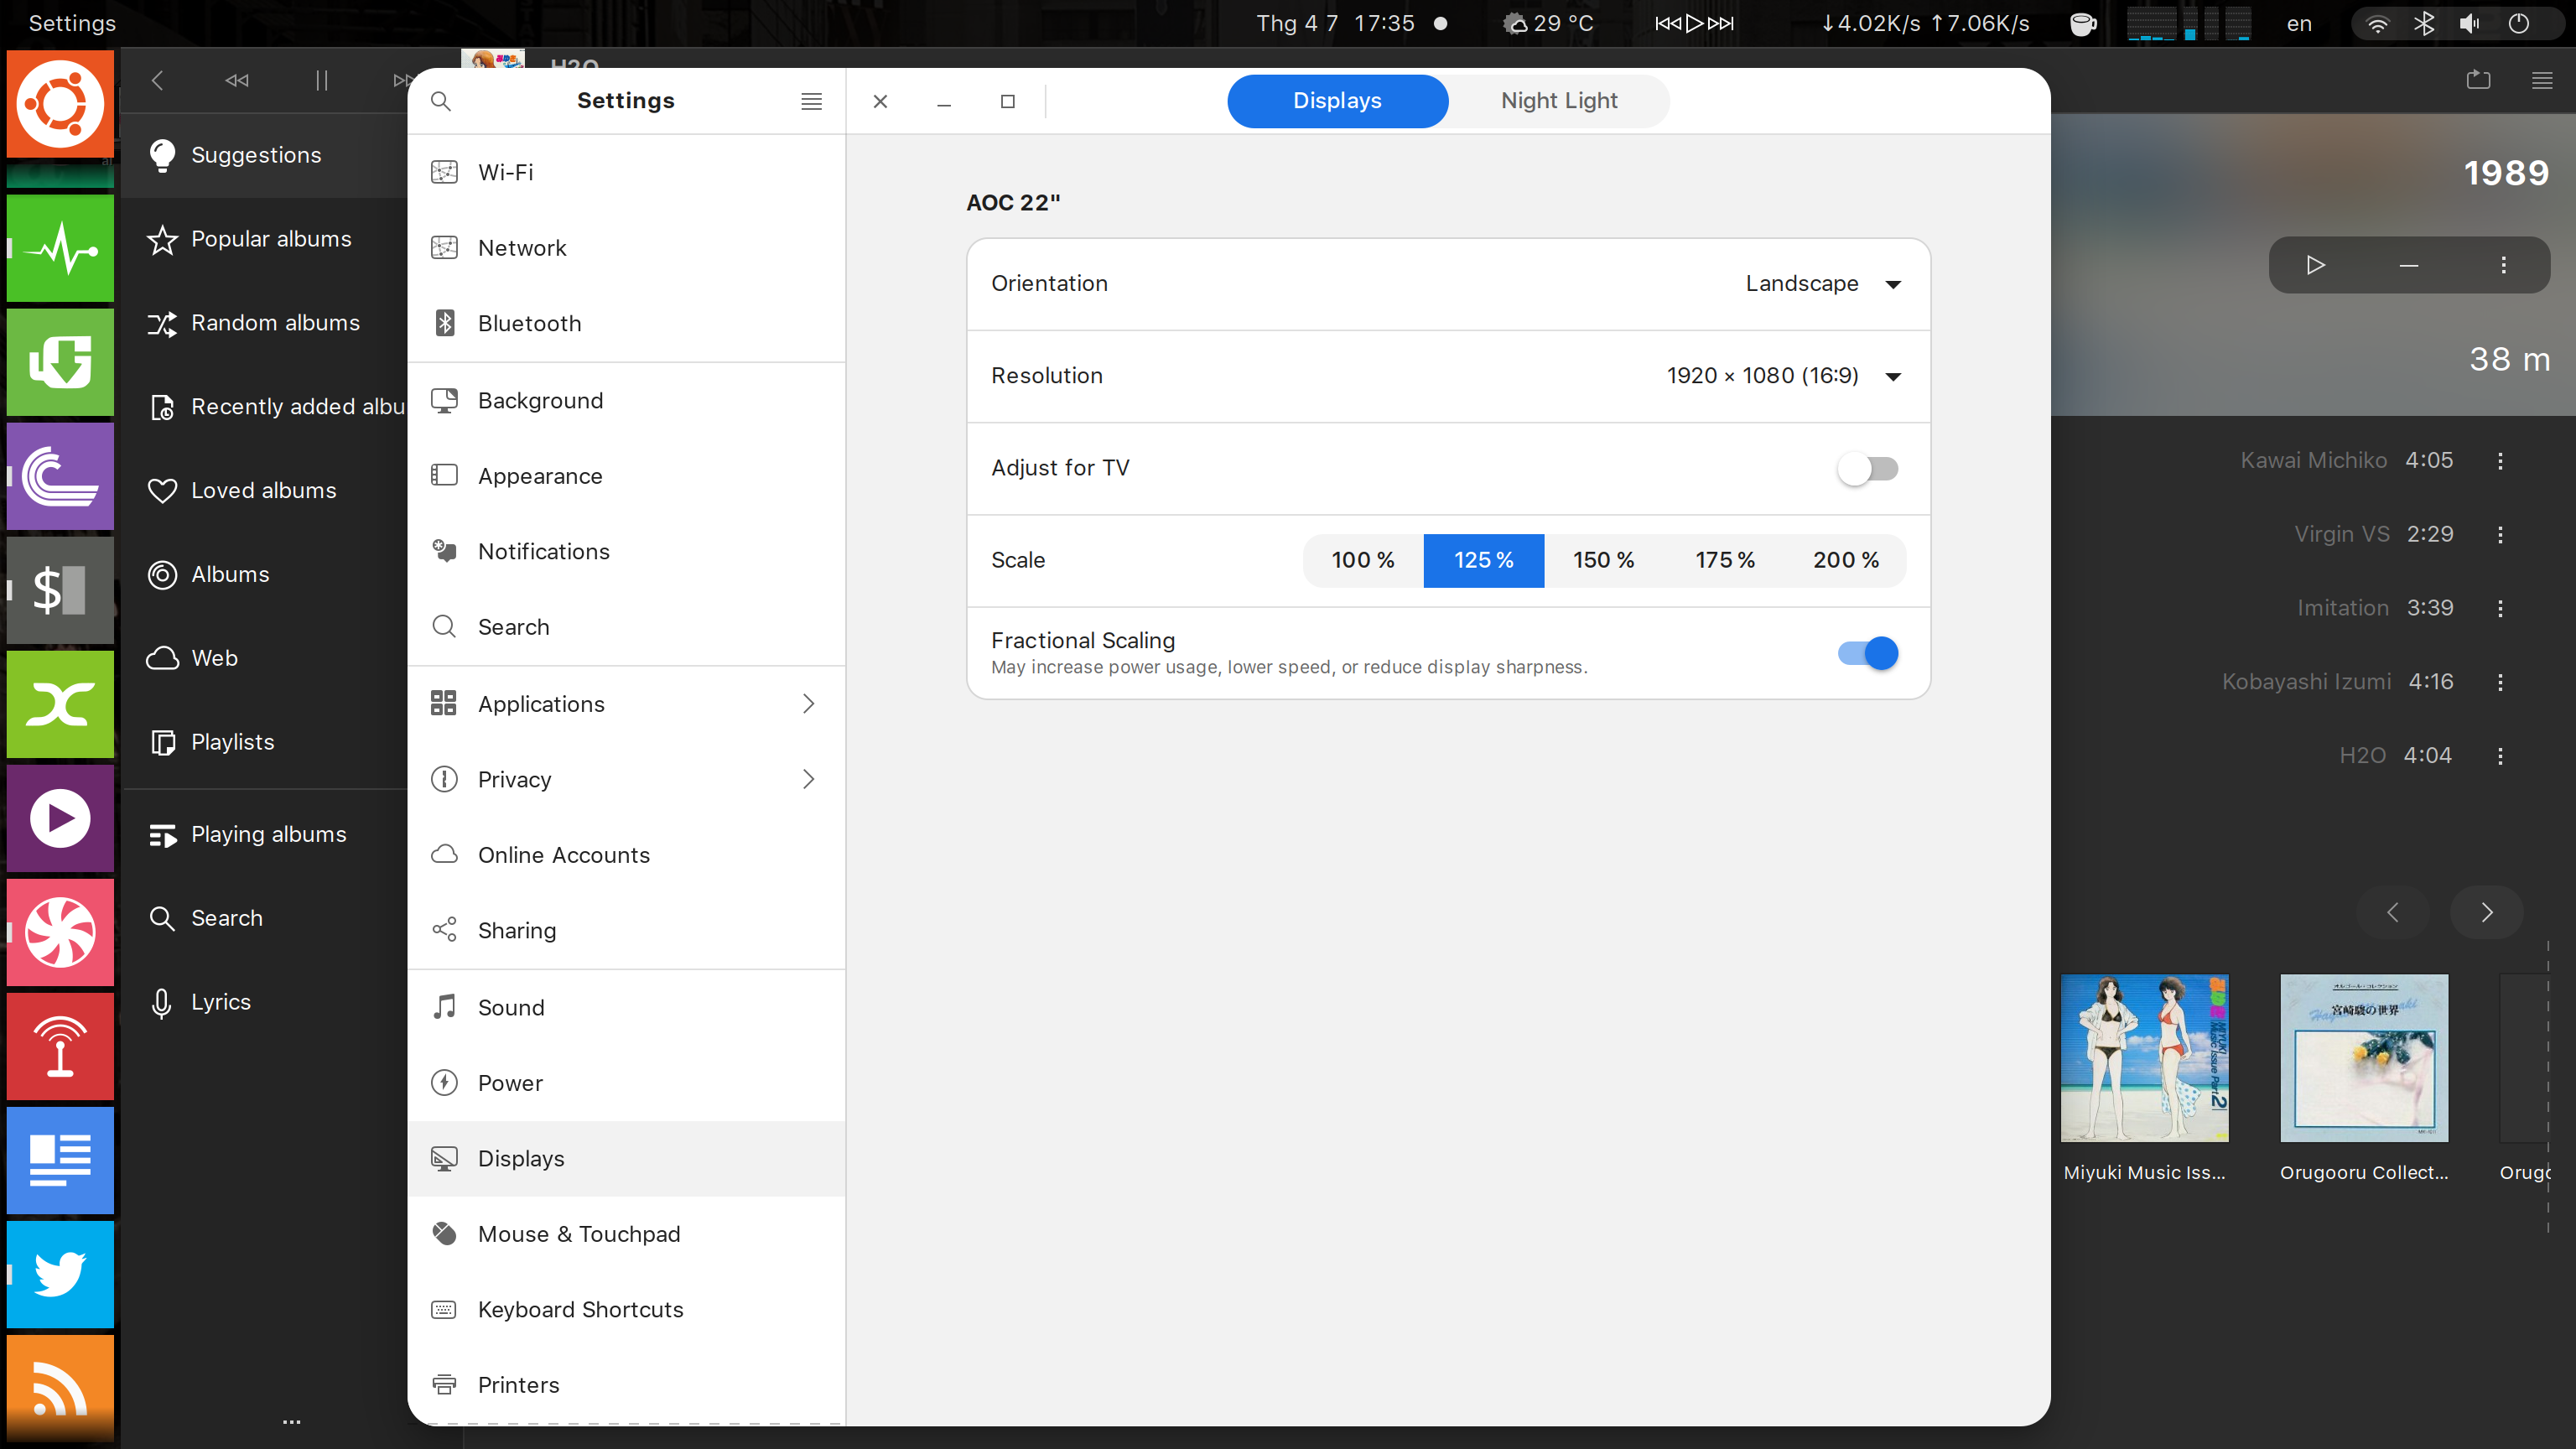Open the Sound settings panel

[x=627, y=1008]
